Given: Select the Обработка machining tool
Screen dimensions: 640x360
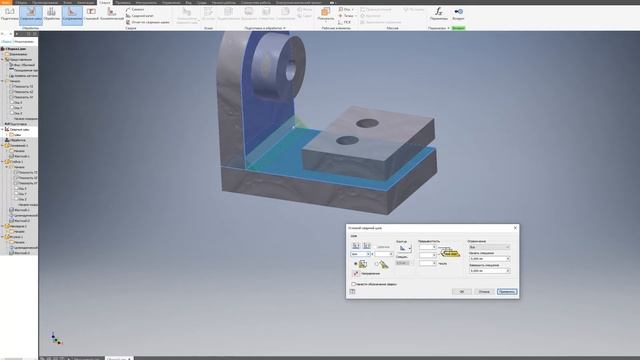Looking at the screenshot, I should tap(51, 14).
